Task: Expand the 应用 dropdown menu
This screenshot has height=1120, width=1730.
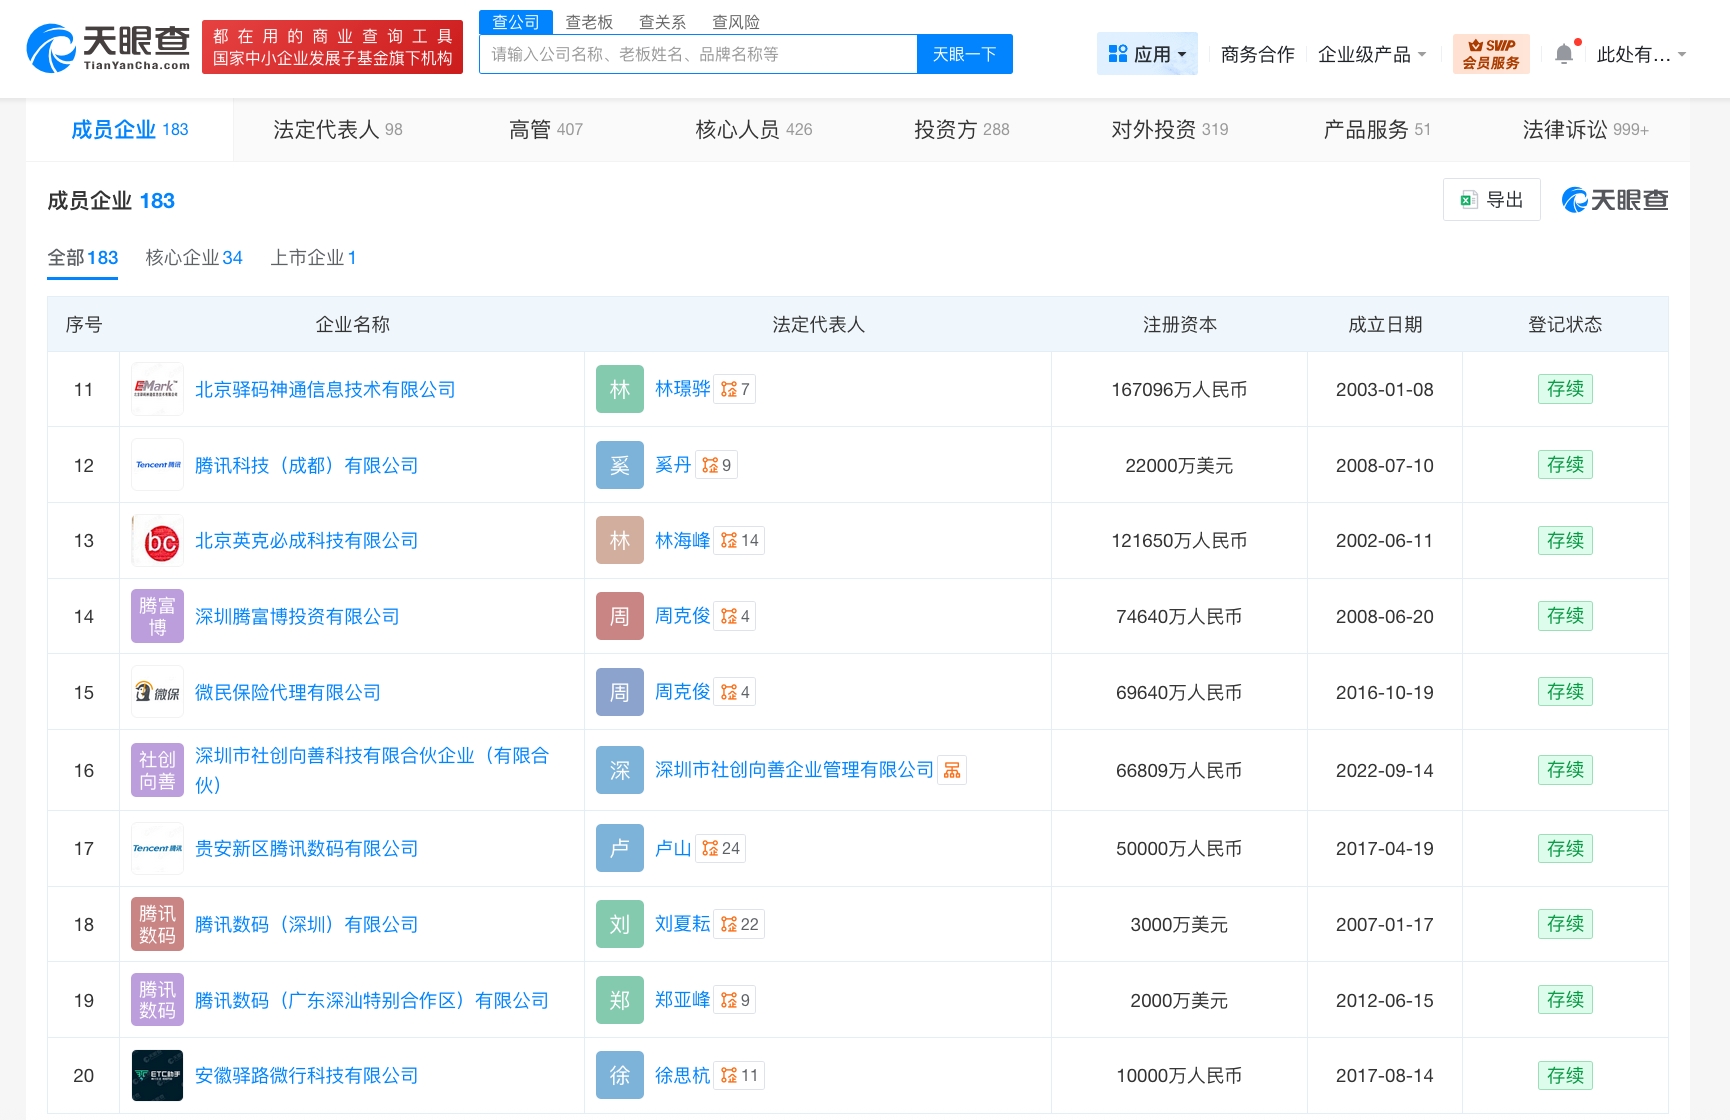Action: pos(1147,54)
